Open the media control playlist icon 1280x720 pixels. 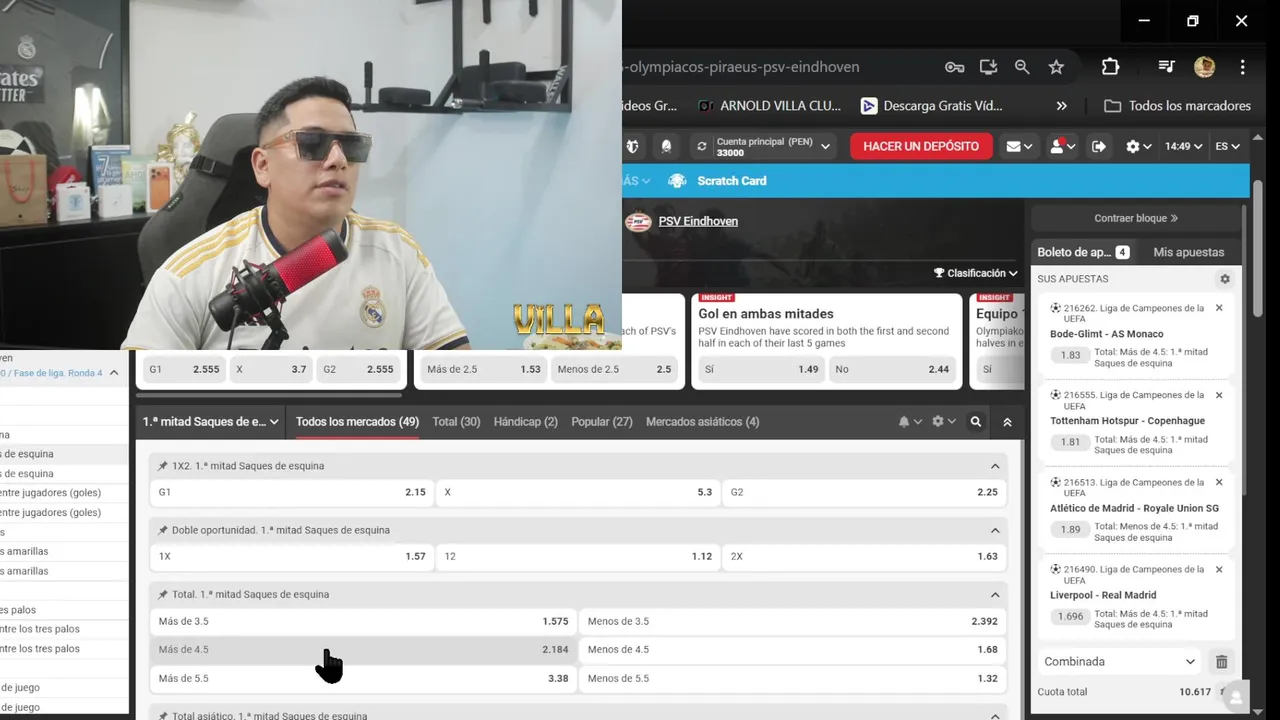(1166, 67)
